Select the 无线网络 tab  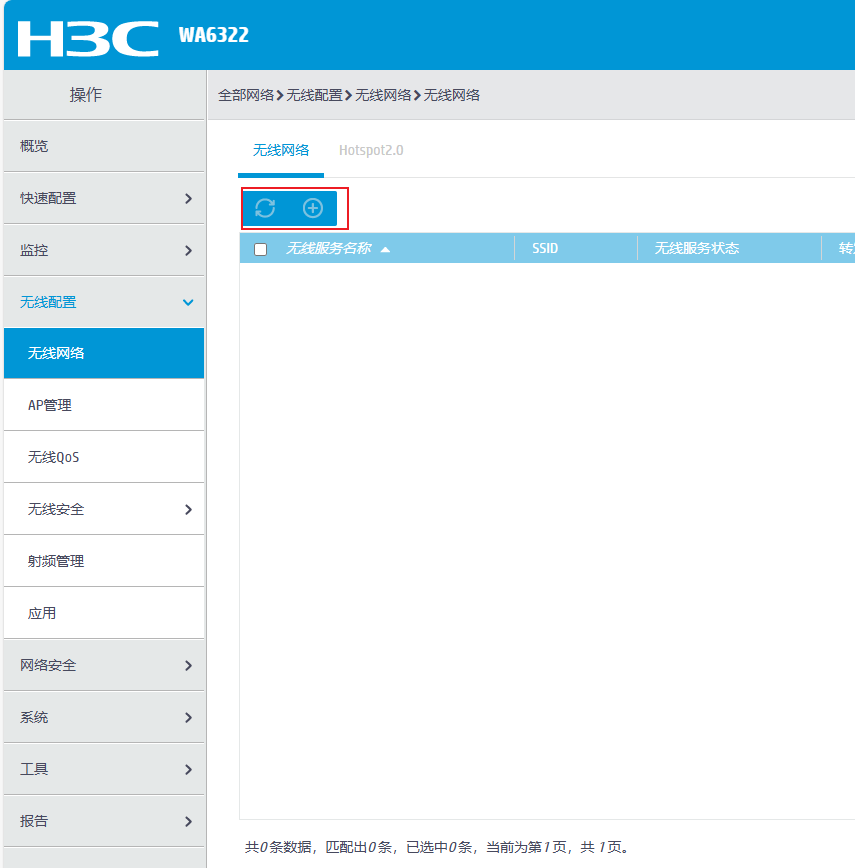point(280,151)
